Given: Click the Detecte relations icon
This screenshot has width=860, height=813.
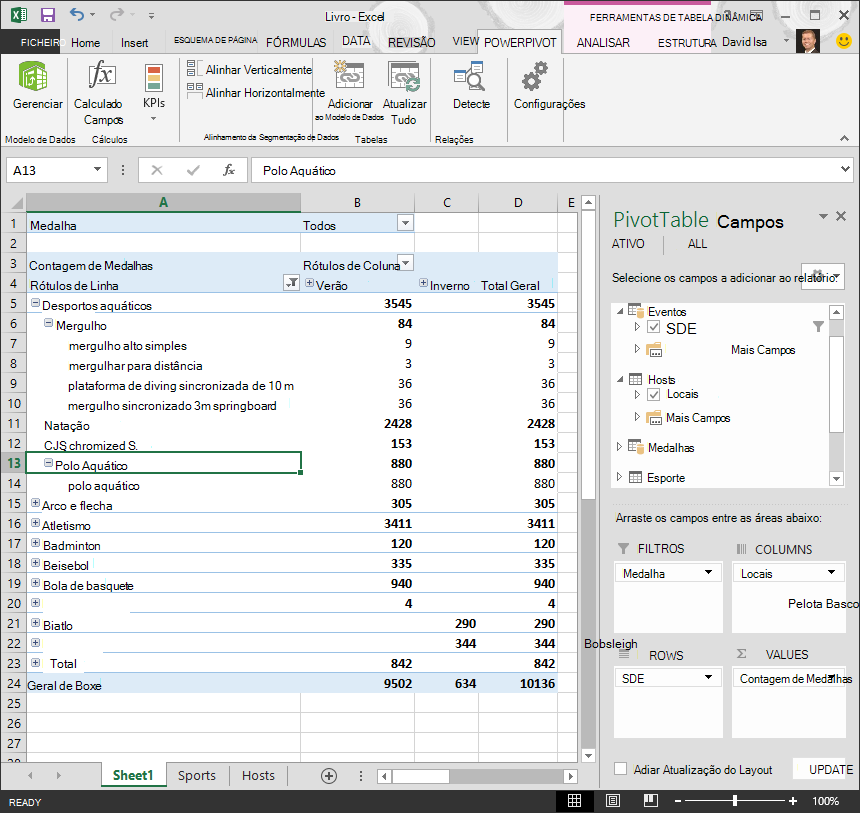Looking at the screenshot, I should (469, 76).
